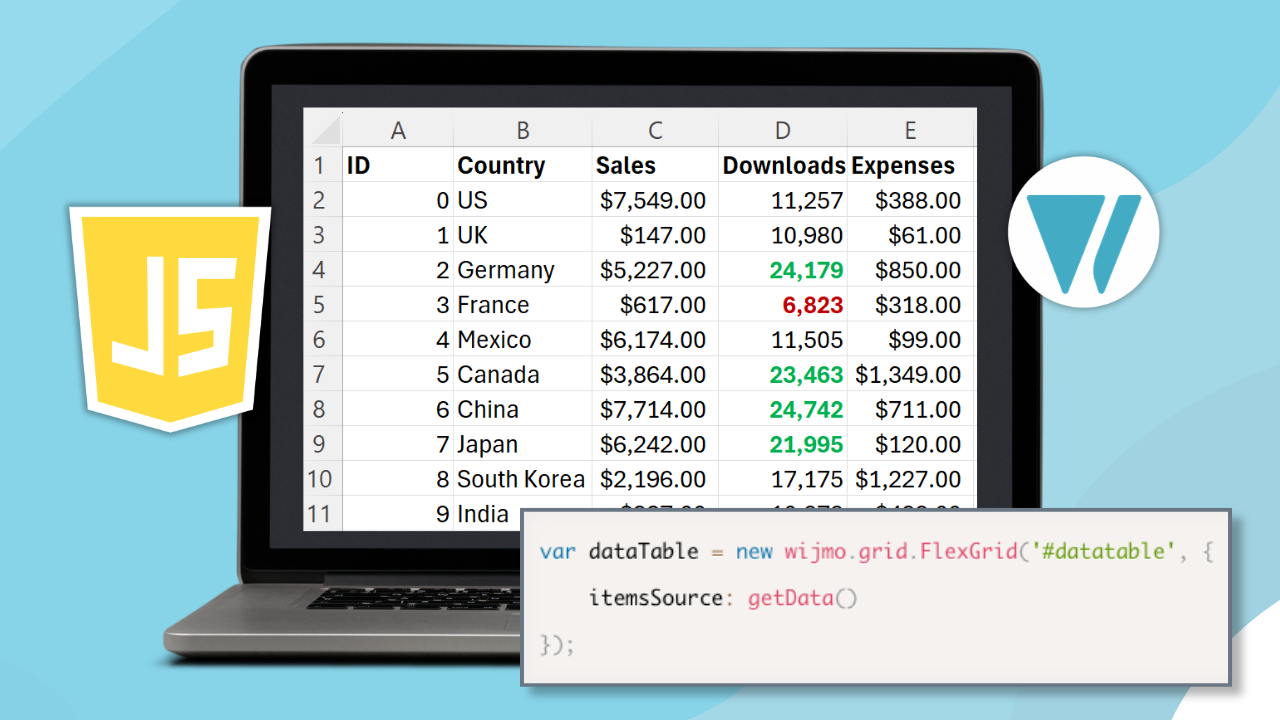Click the 11,505 downloads value

pyautogui.click(x=807, y=340)
